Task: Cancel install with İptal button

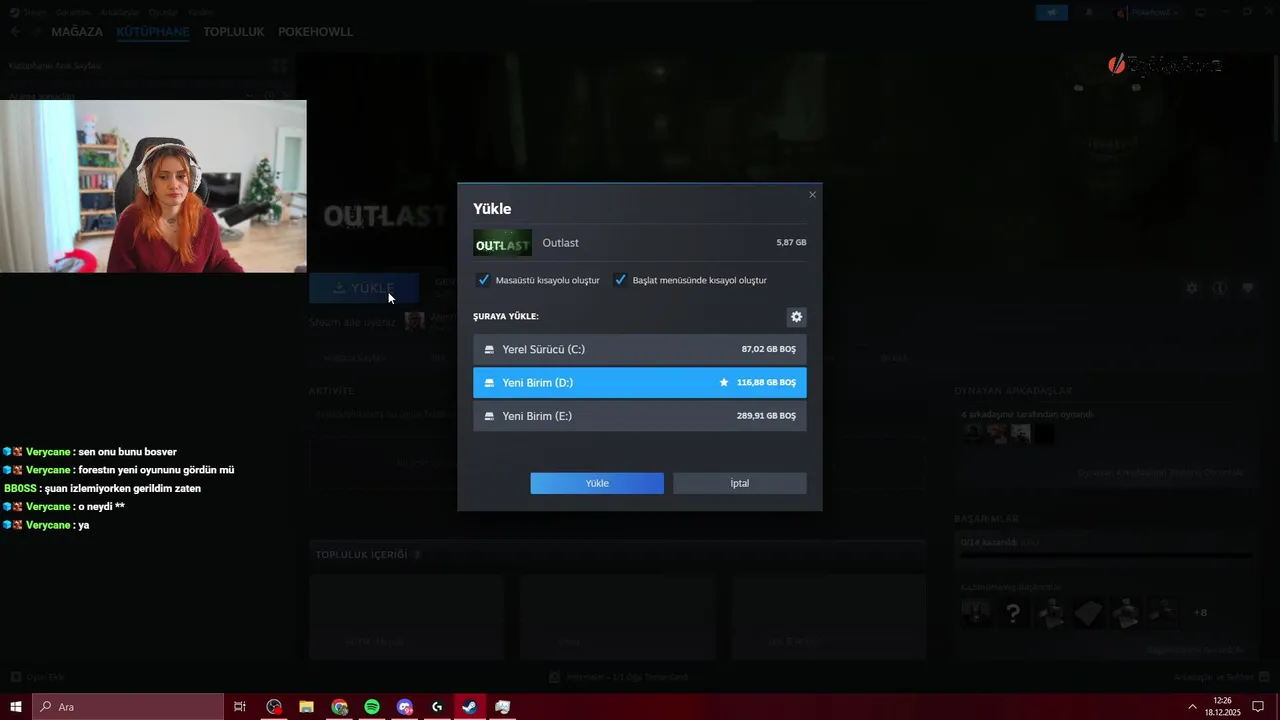Action: point(739,483)
